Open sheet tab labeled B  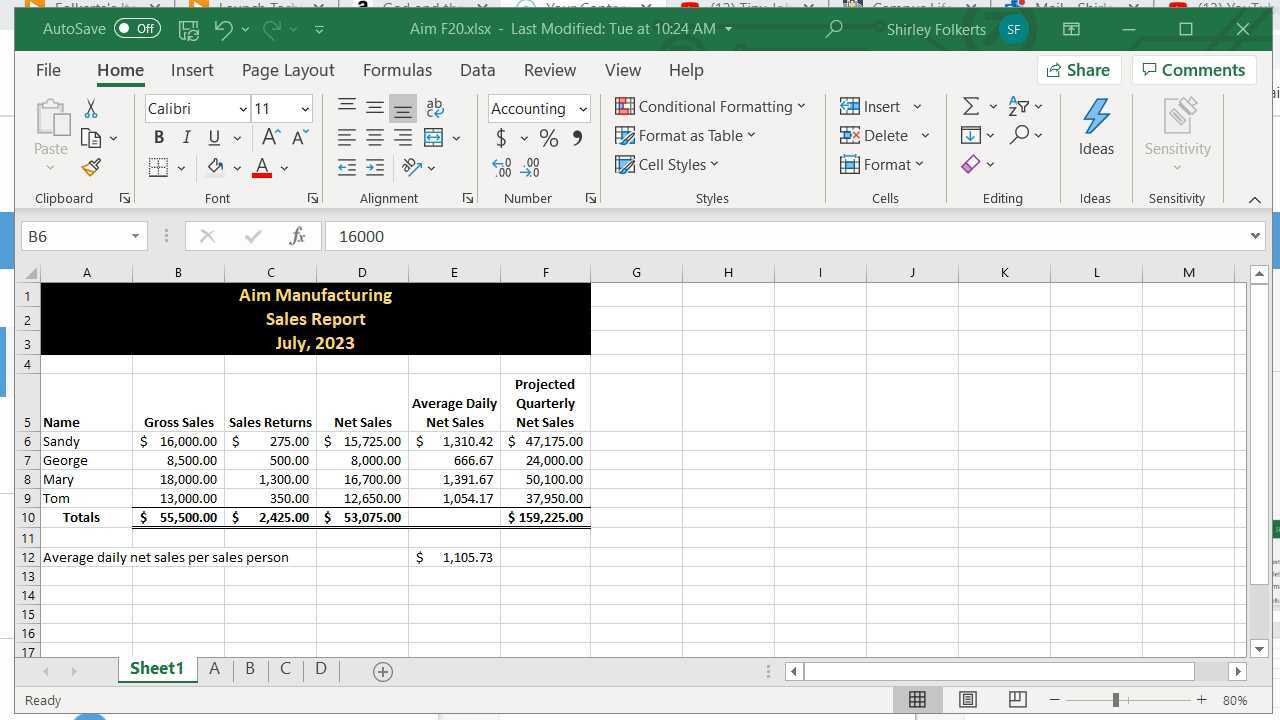coord(249,668)
